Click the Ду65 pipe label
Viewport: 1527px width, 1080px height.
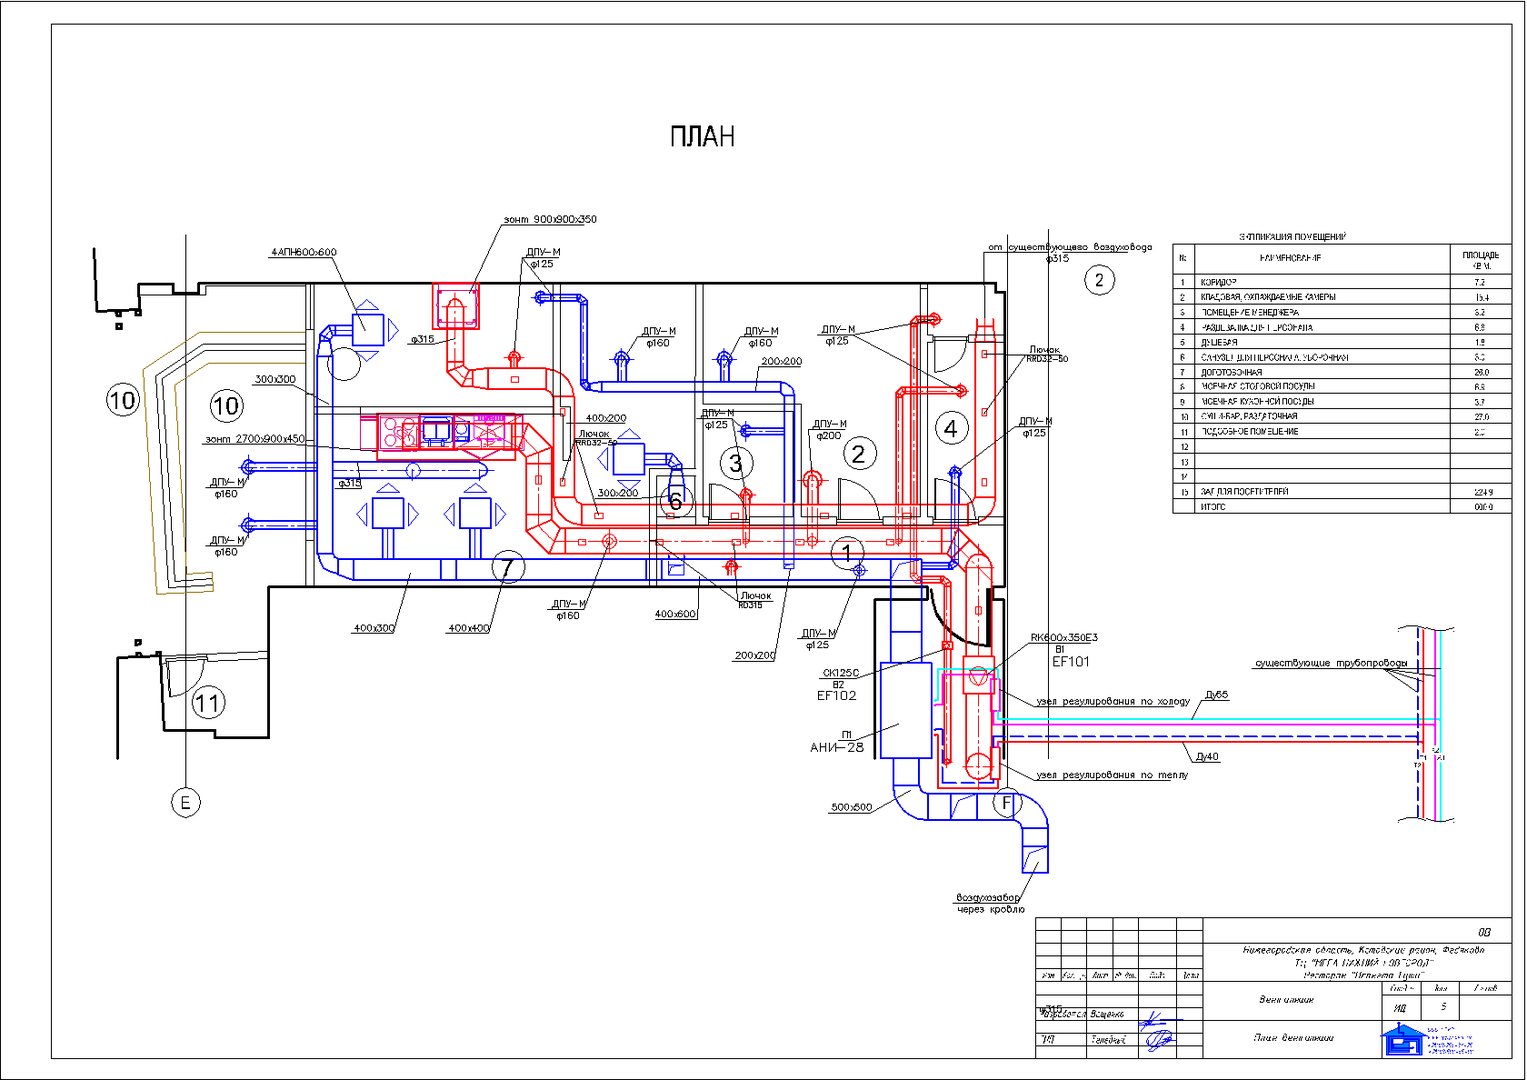1216,694
